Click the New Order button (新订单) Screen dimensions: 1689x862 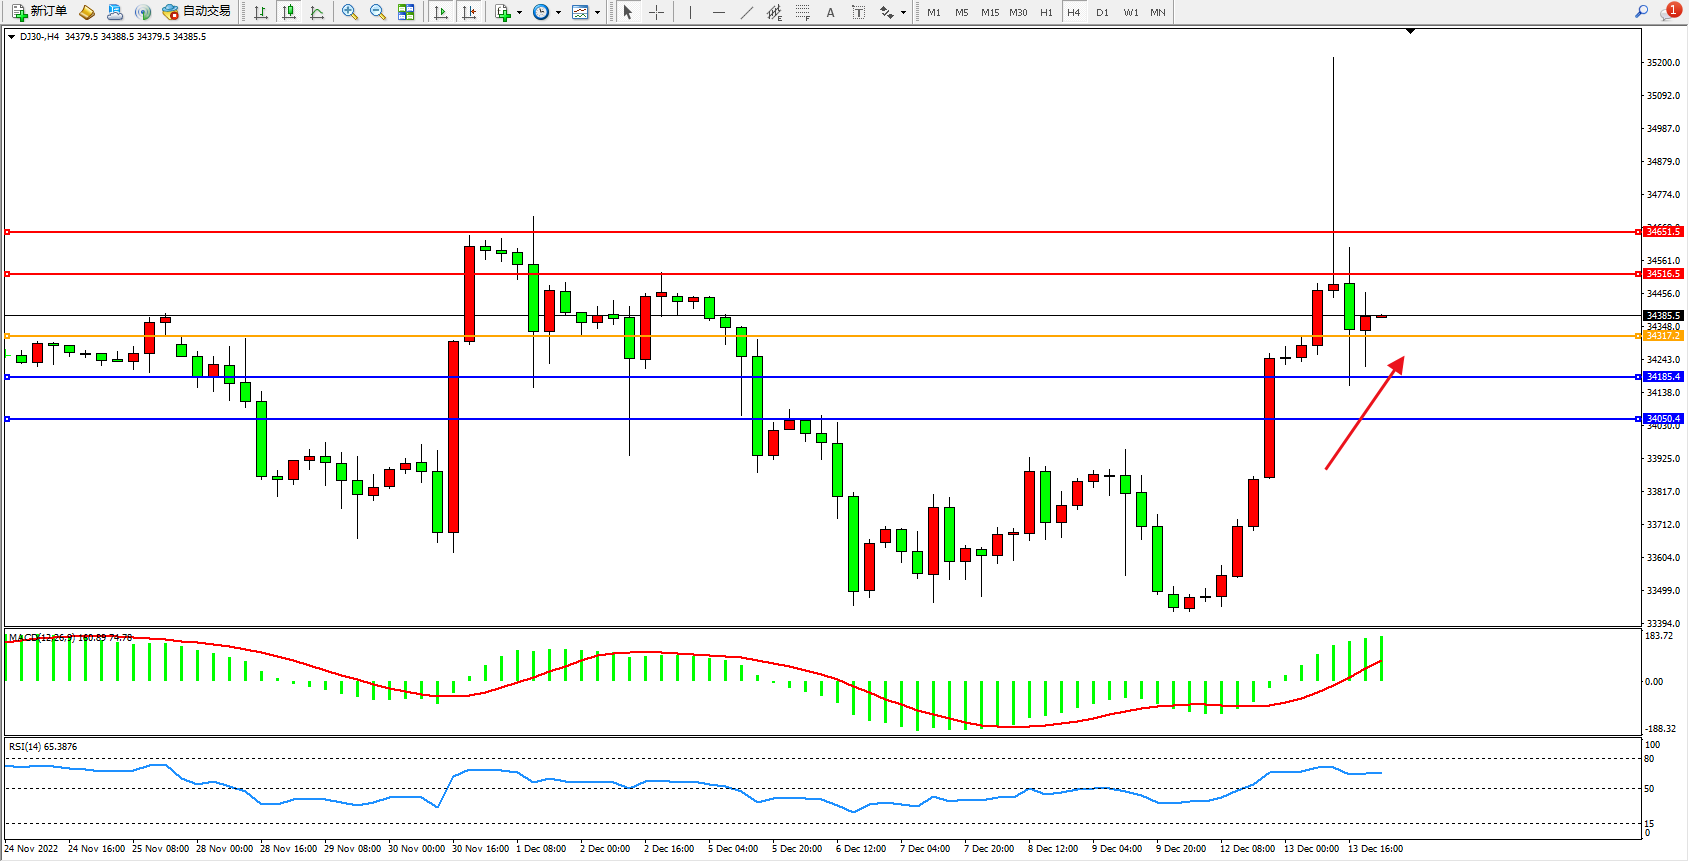click(x=40, y=12)
